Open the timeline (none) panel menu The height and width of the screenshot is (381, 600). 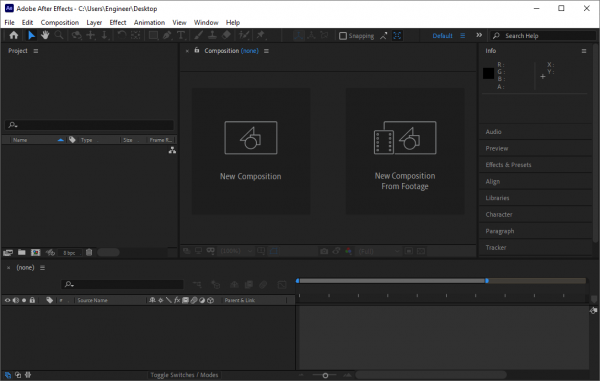42,268
